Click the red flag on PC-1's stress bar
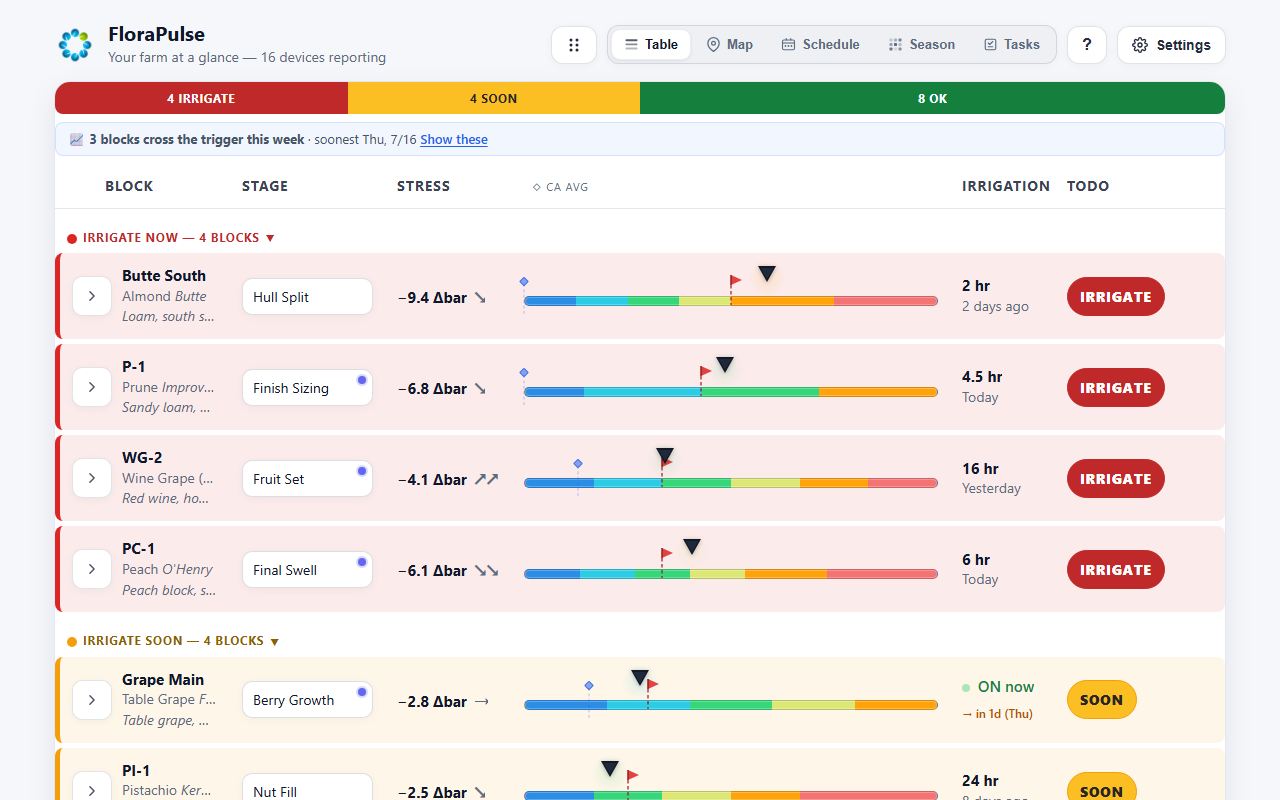The image size is (1280, 800). point(666,554)
